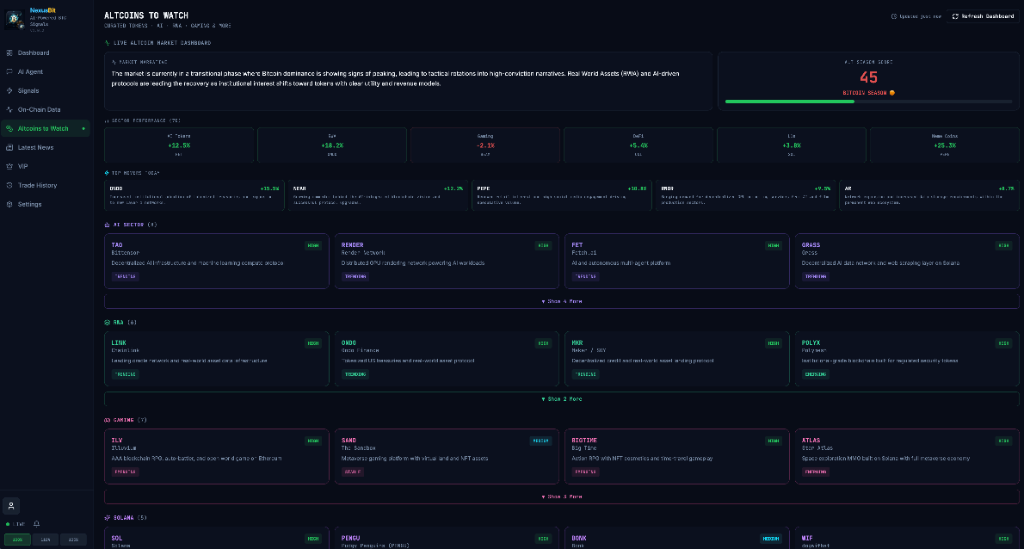Viewport: 1024px width, 549px height.
Task: Click the green LIVE status indicator
Action: 8,524
